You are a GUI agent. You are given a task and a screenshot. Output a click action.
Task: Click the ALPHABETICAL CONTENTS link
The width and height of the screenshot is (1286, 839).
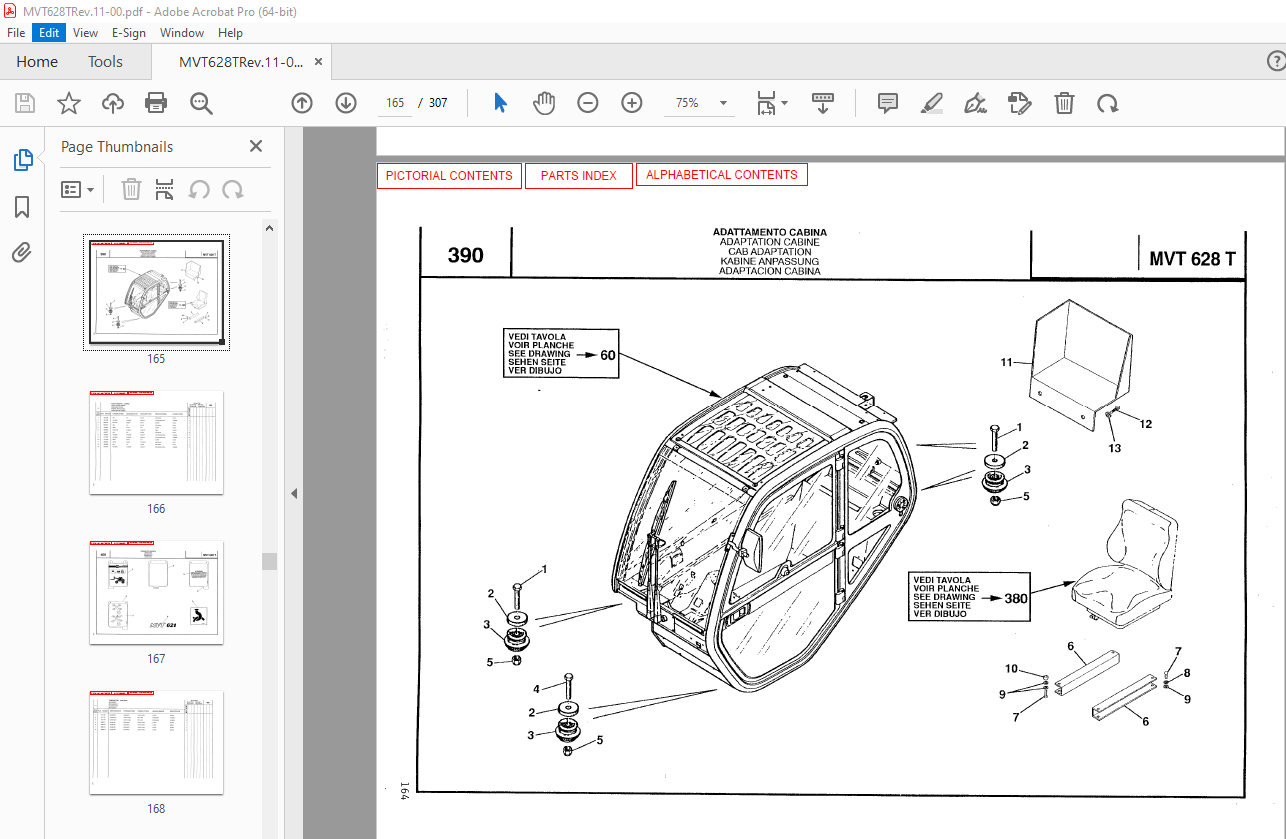coord(722,175)
